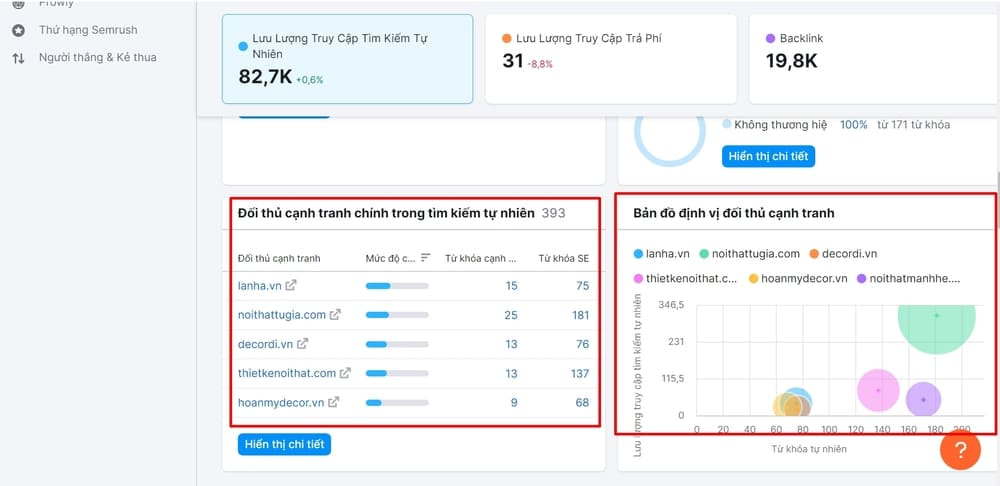
Task: Click the purple bubble in positioning chart
Action: [x=923, y=400]
